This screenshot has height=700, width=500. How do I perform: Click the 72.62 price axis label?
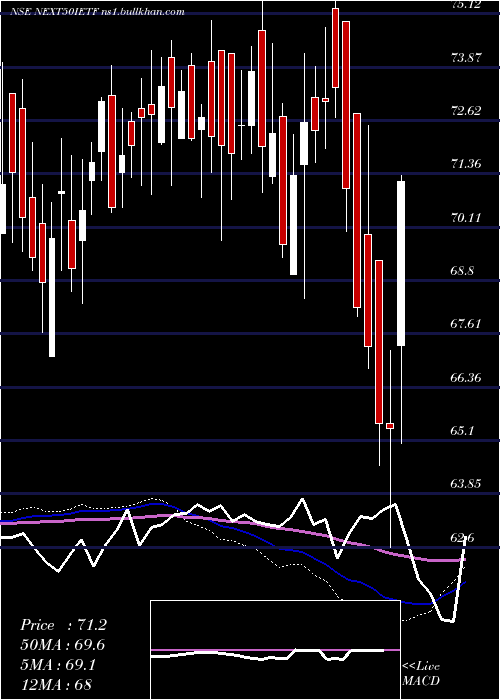(466, 110)
